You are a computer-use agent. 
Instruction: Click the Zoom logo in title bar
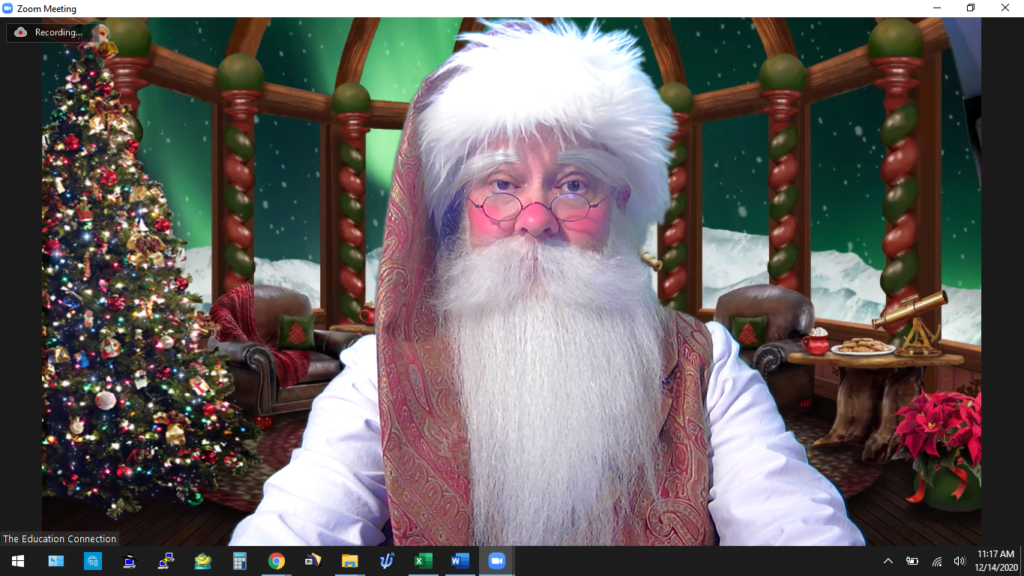click(8, 8)
